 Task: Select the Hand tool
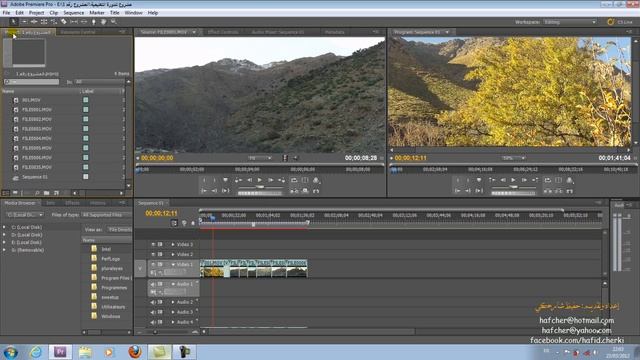[104, 22]
